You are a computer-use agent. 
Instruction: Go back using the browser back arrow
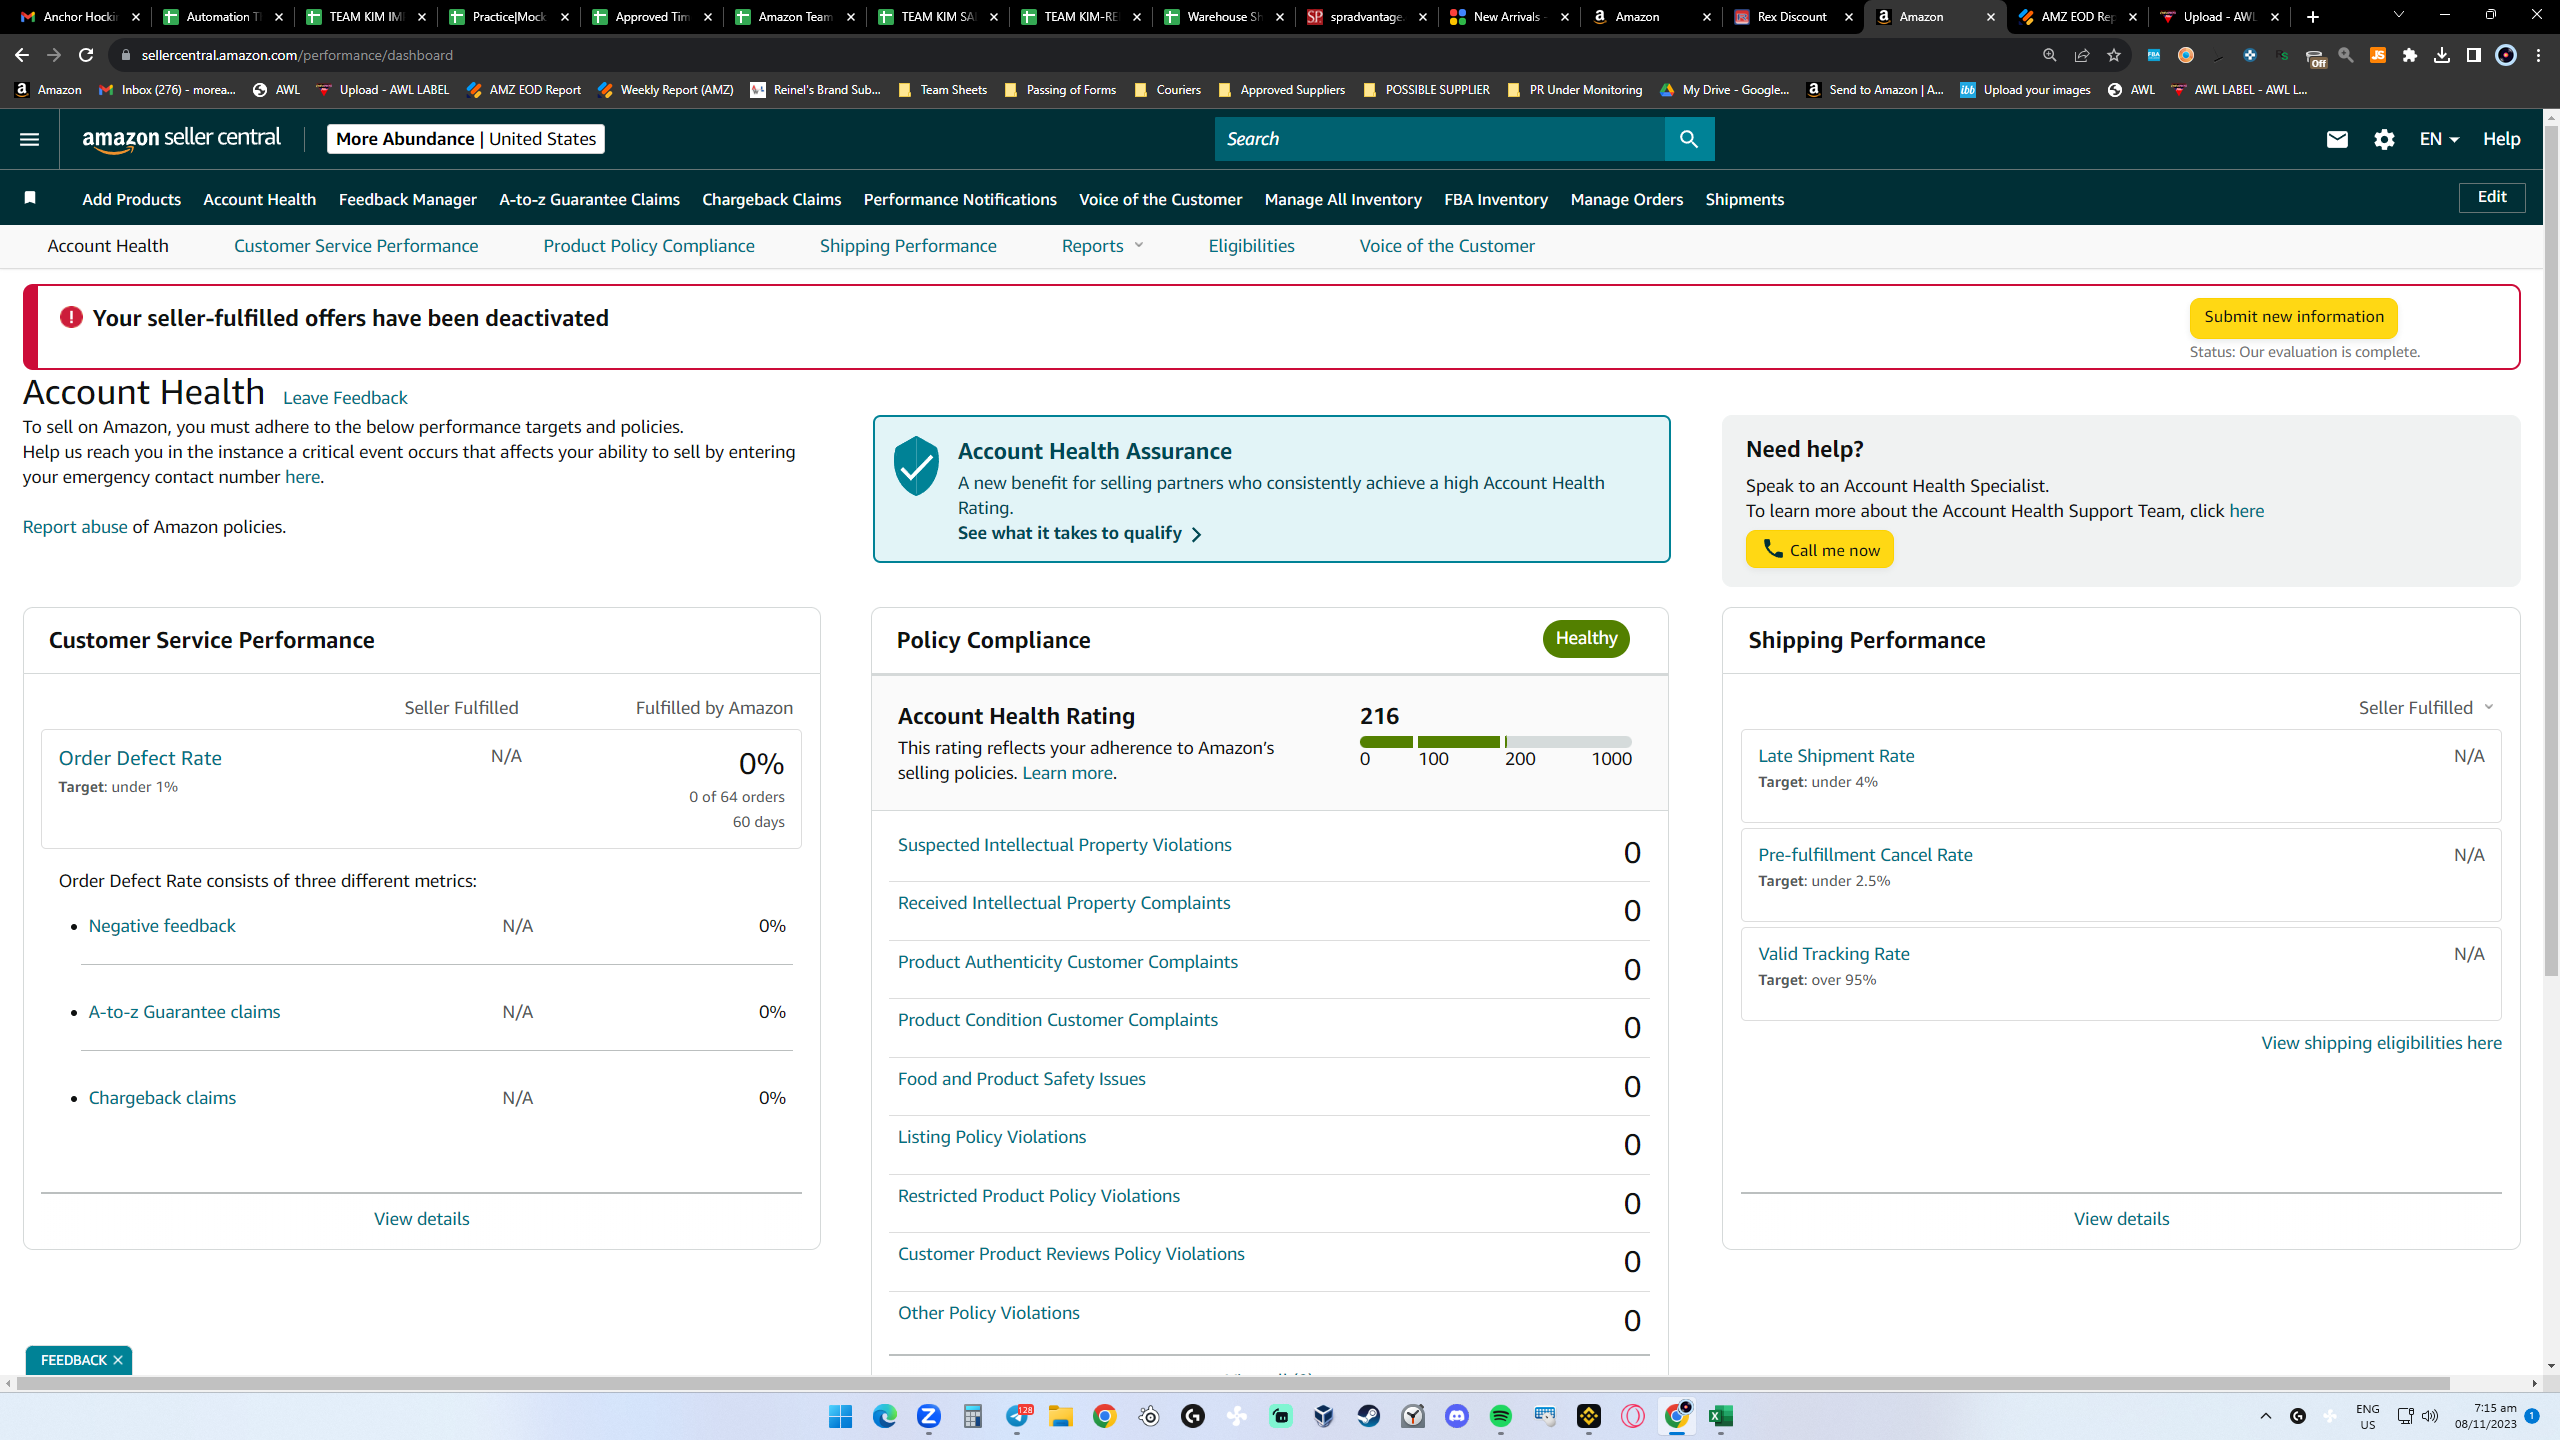click(x=22, y=55)
